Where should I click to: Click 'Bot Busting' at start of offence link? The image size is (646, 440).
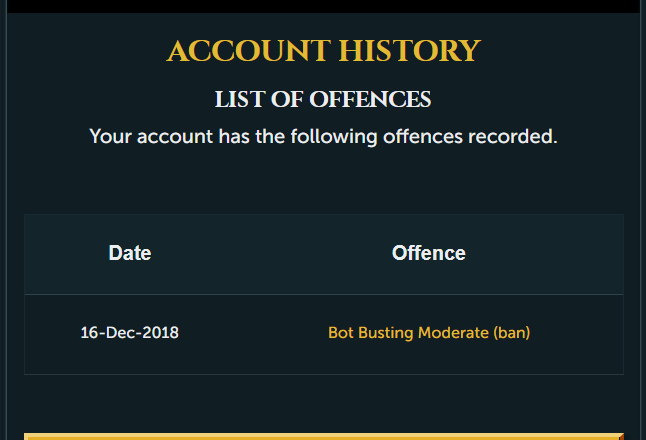coord(370,333)
